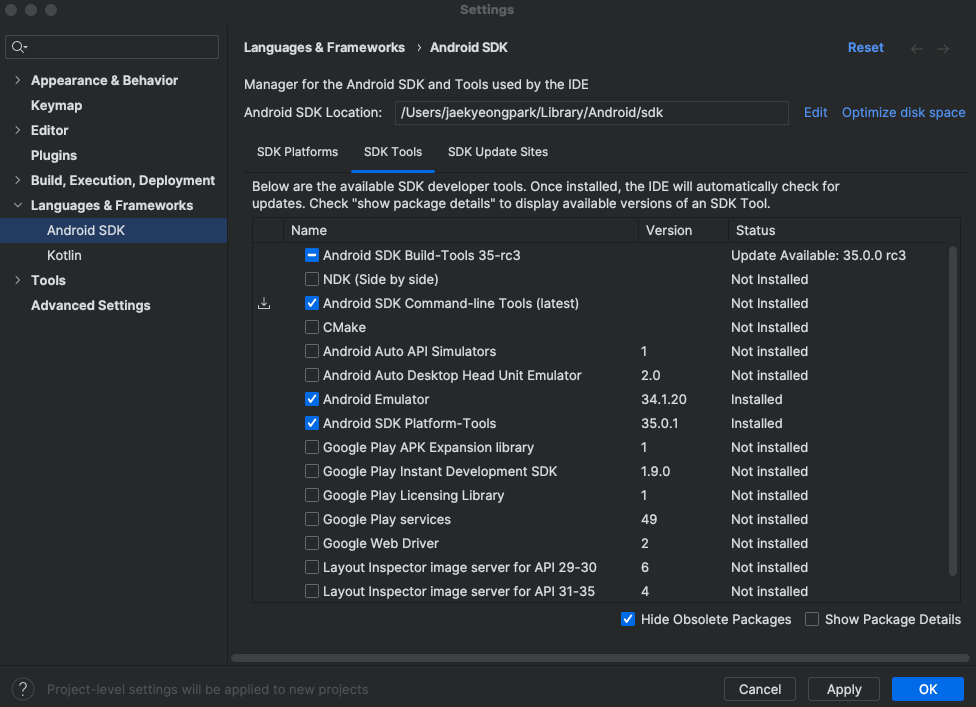The image size is (976, 707).
Task: Click the search magnifier icon in settings
Action: coord(19,47)
